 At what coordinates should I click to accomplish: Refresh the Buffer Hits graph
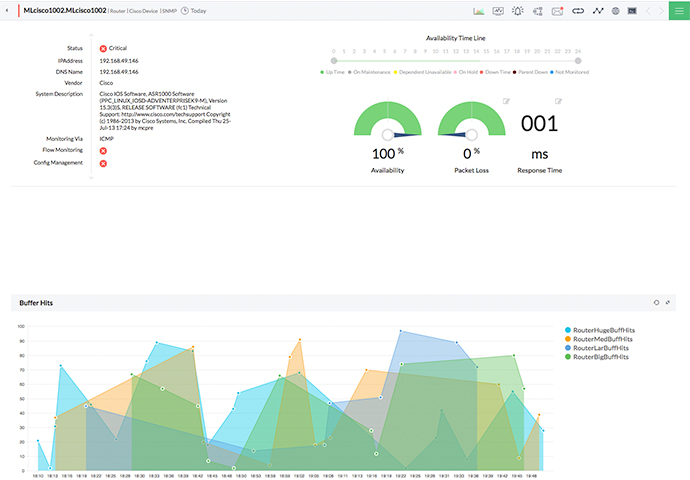tap(656, 303)
